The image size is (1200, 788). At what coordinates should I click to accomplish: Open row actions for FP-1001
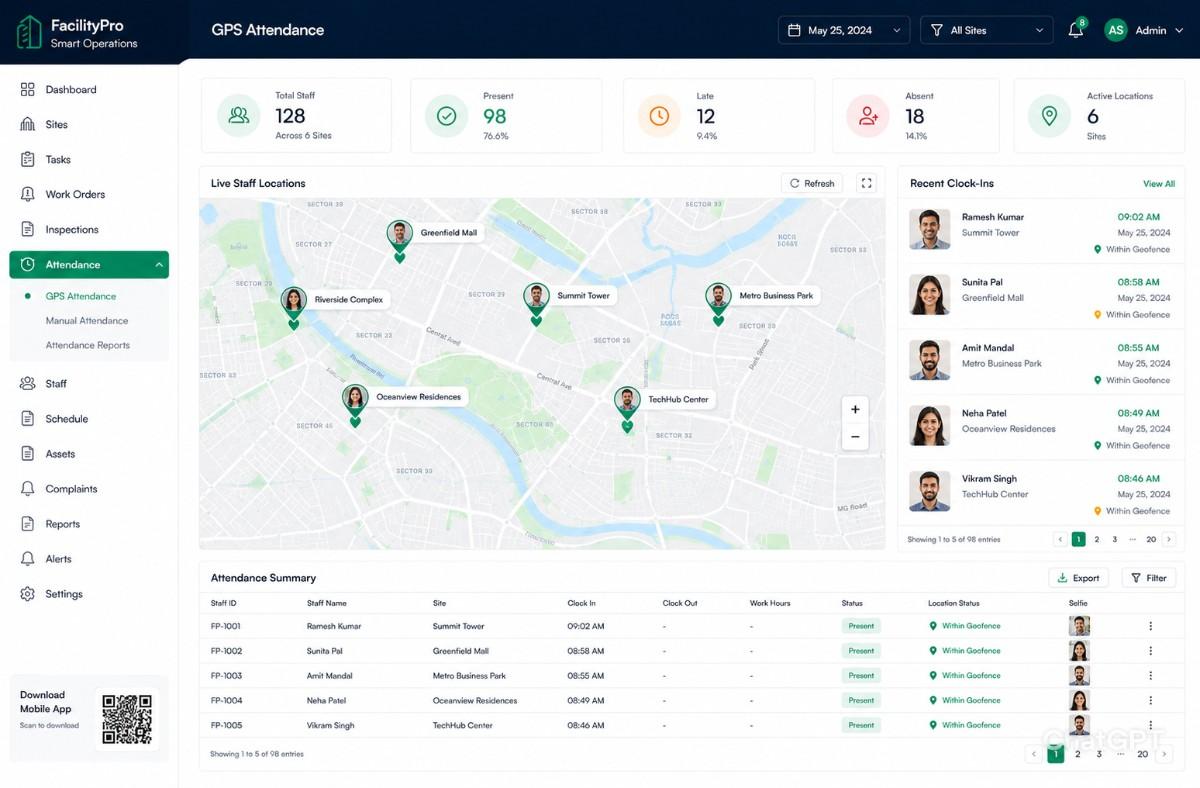pos(1150,626)
